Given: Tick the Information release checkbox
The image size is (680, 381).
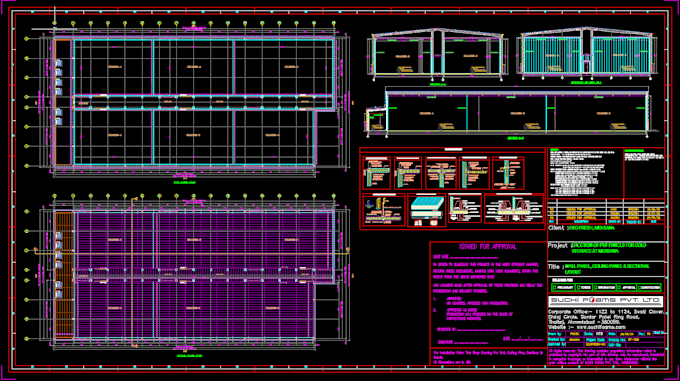Looking at the screenshot, I should tap(596, 288).
